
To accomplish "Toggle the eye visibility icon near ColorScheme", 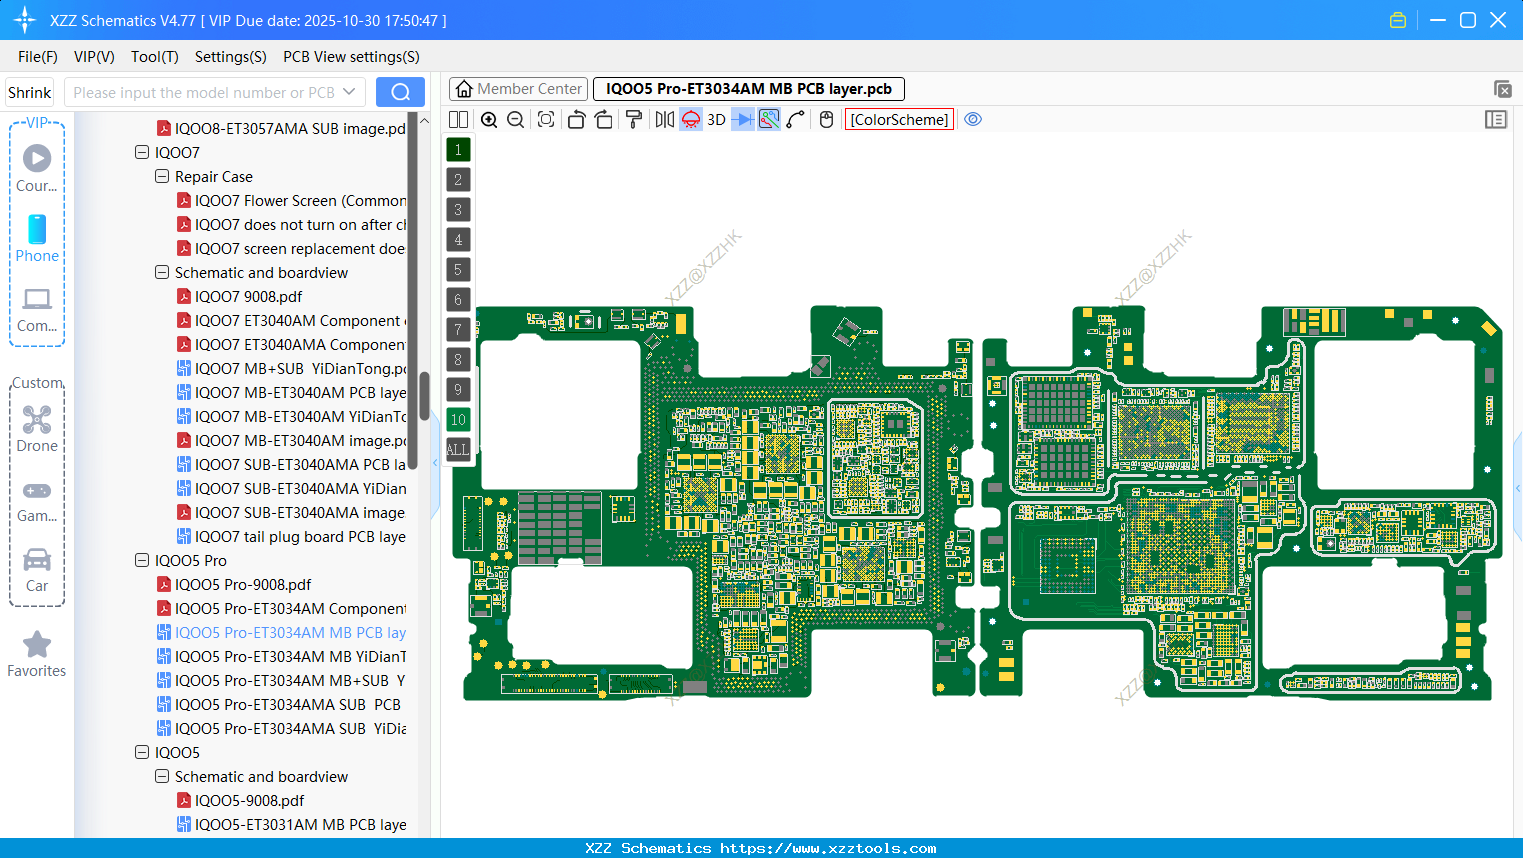I will tap(972, 119).
